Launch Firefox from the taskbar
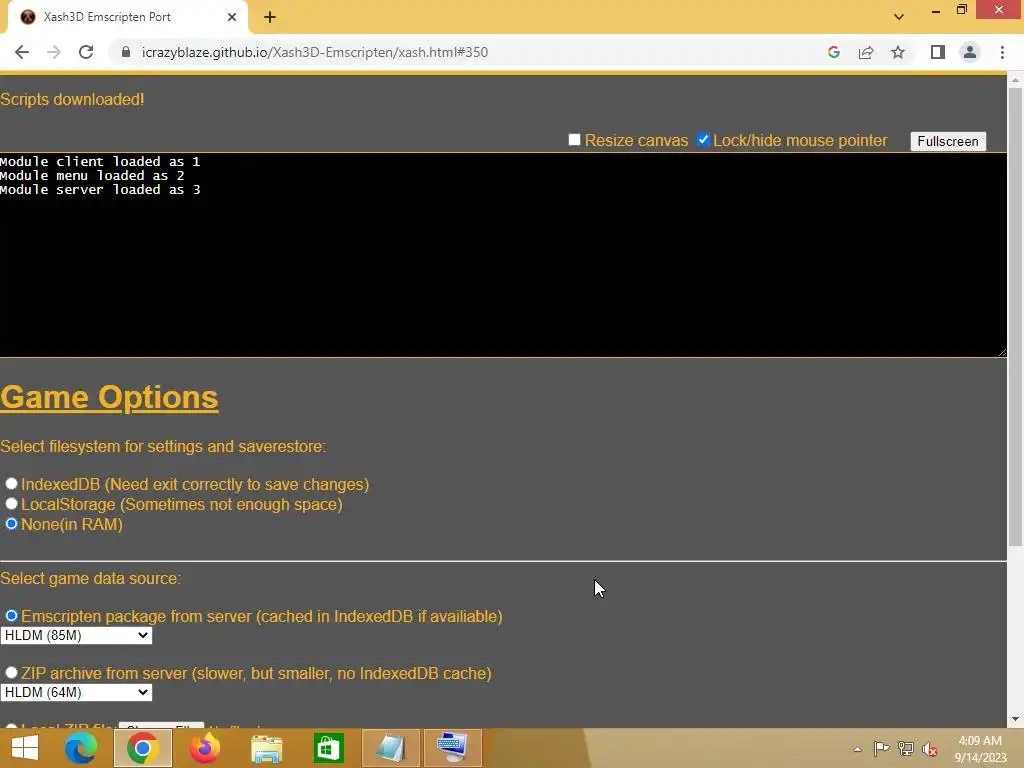 pyautogui.click(x=204, y=748)
